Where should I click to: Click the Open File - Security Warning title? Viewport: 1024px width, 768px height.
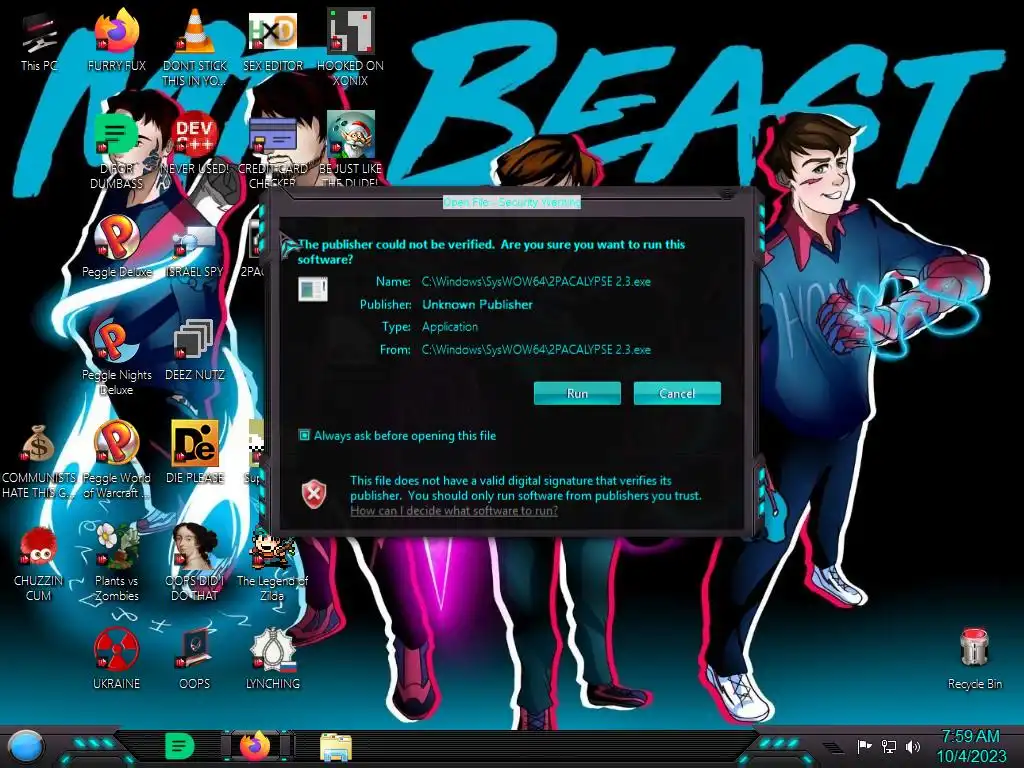511,202
